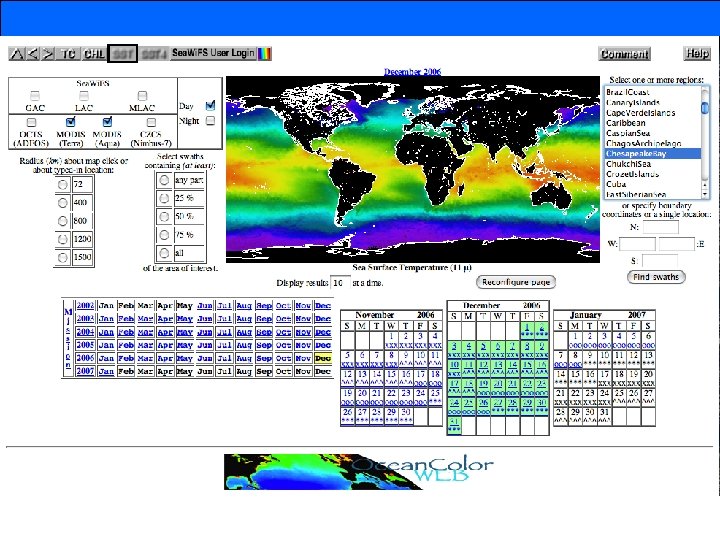The image size is (720, 540).
Task: Open highlighted Dec of 2006 row
Action: (x=323, y=358)
